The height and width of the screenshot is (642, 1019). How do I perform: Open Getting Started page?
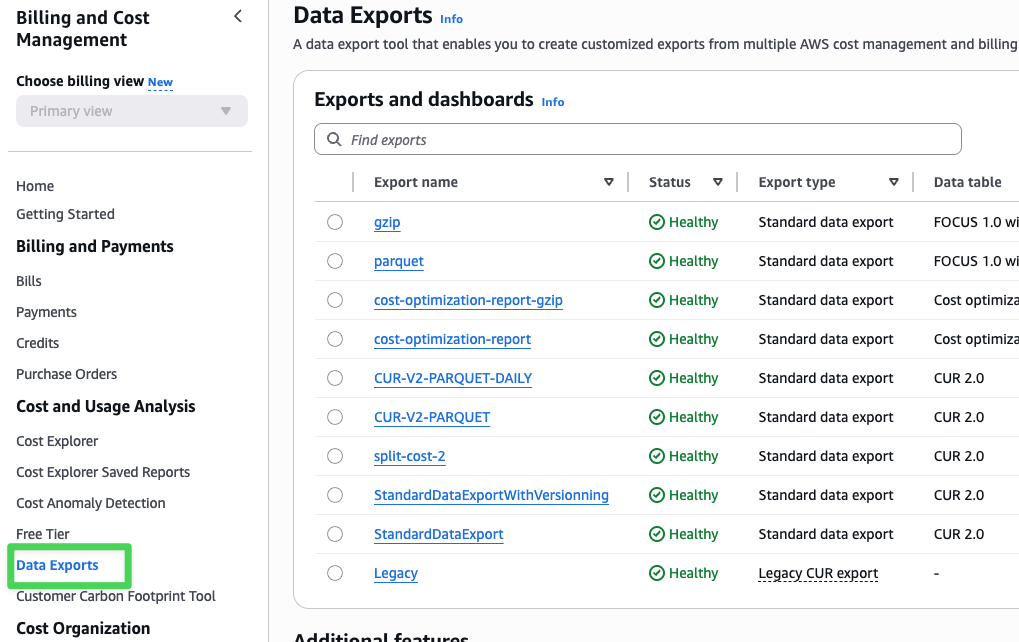[x=65, y=214]
